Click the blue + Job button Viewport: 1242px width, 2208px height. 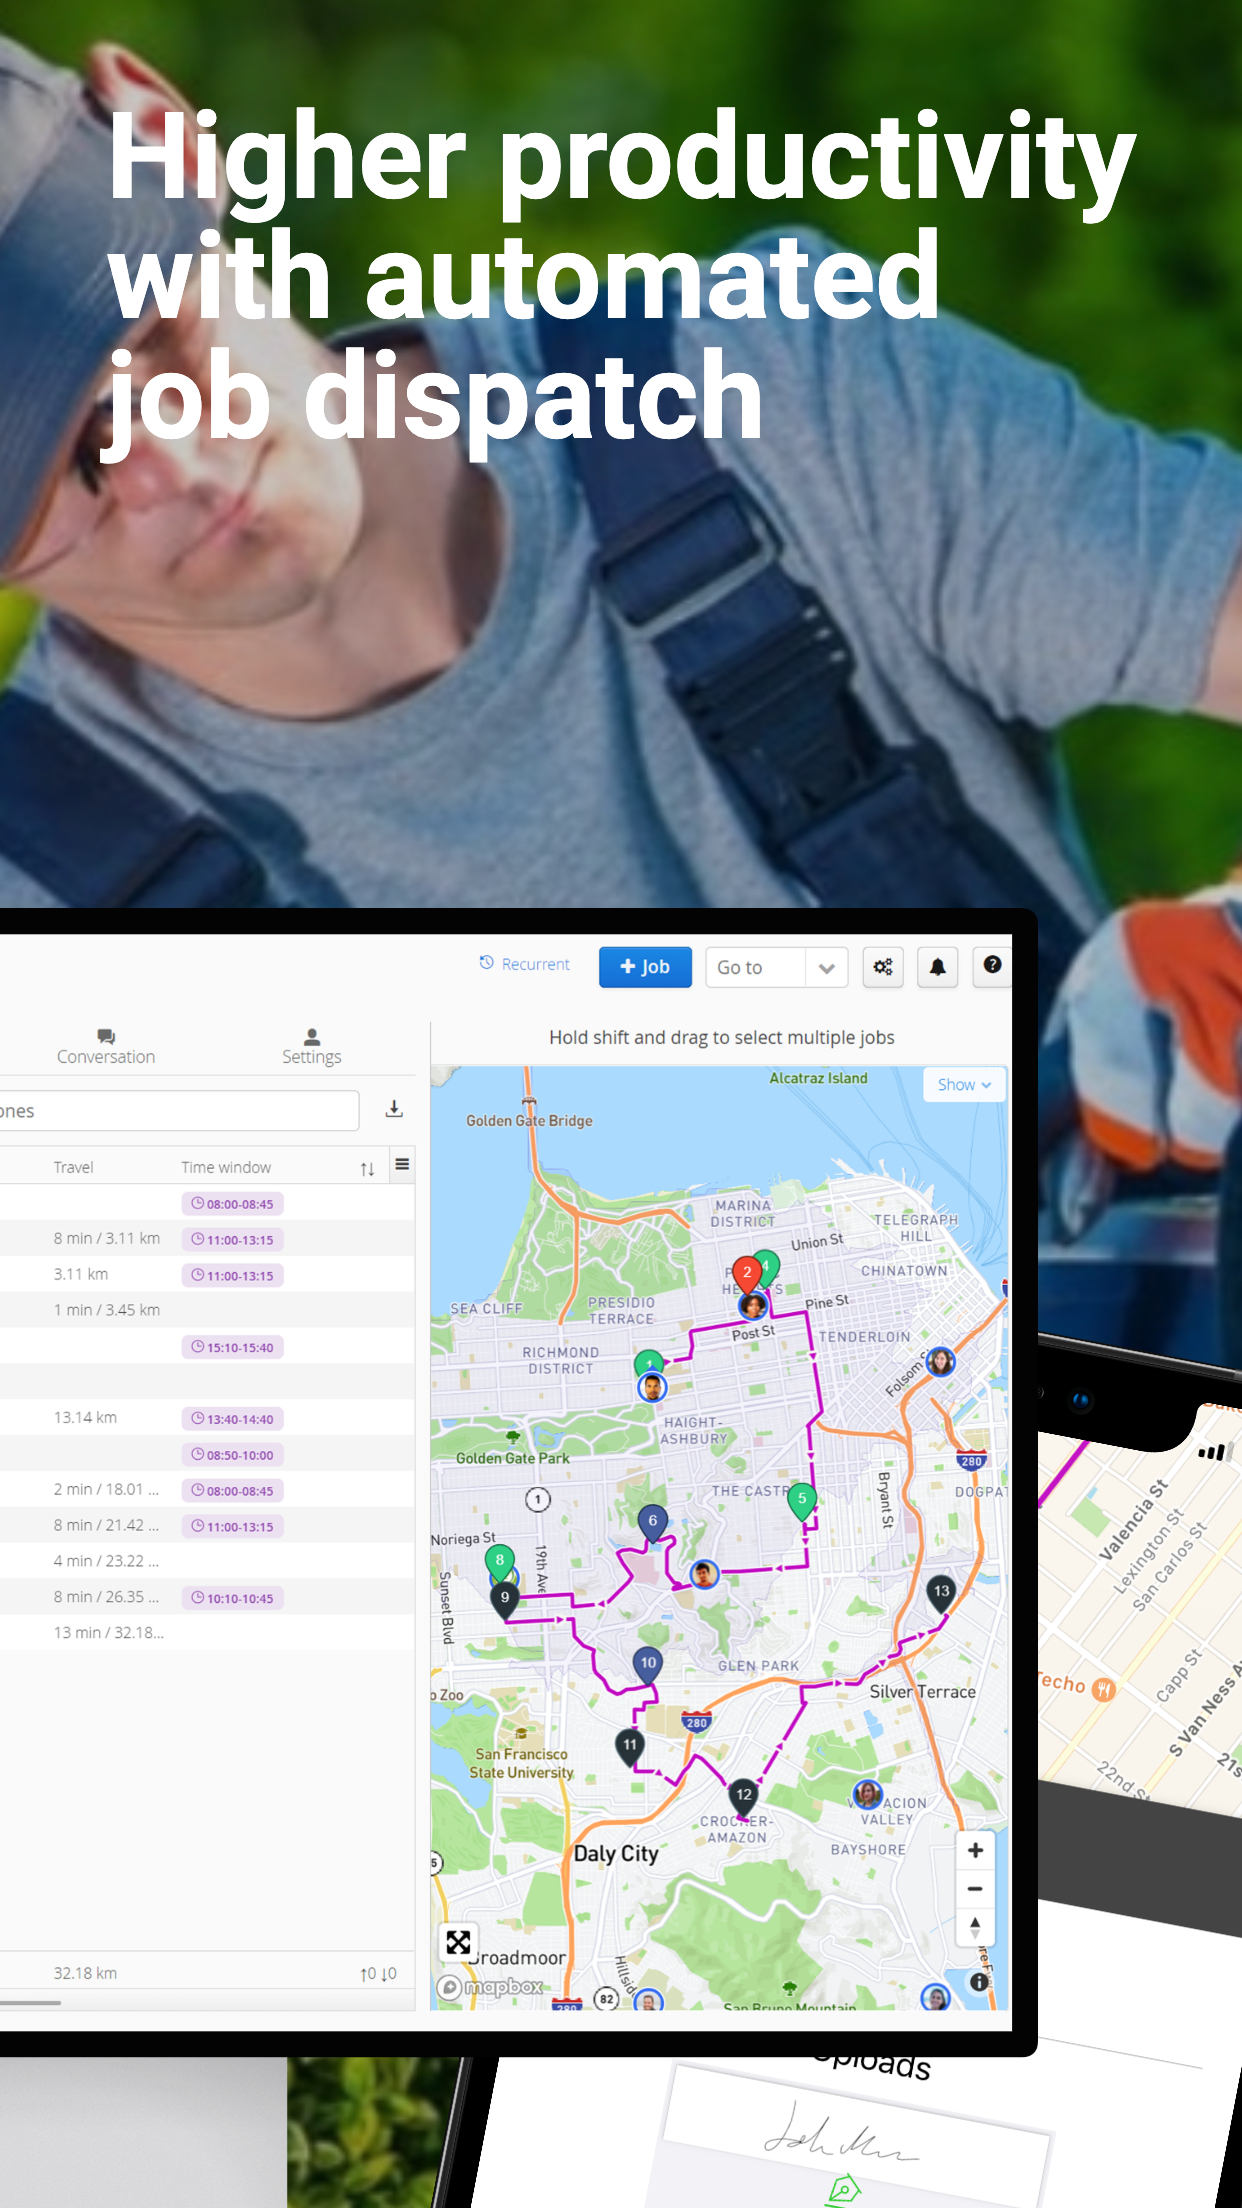coord(645,967)
